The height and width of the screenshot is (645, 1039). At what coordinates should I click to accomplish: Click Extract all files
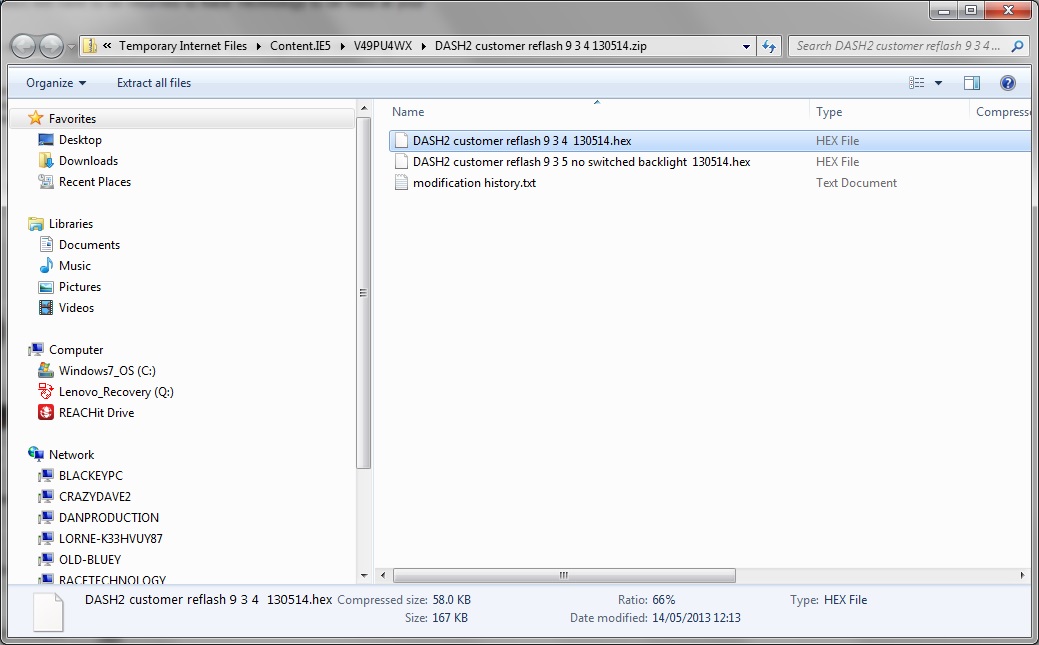tap(153, 83)
